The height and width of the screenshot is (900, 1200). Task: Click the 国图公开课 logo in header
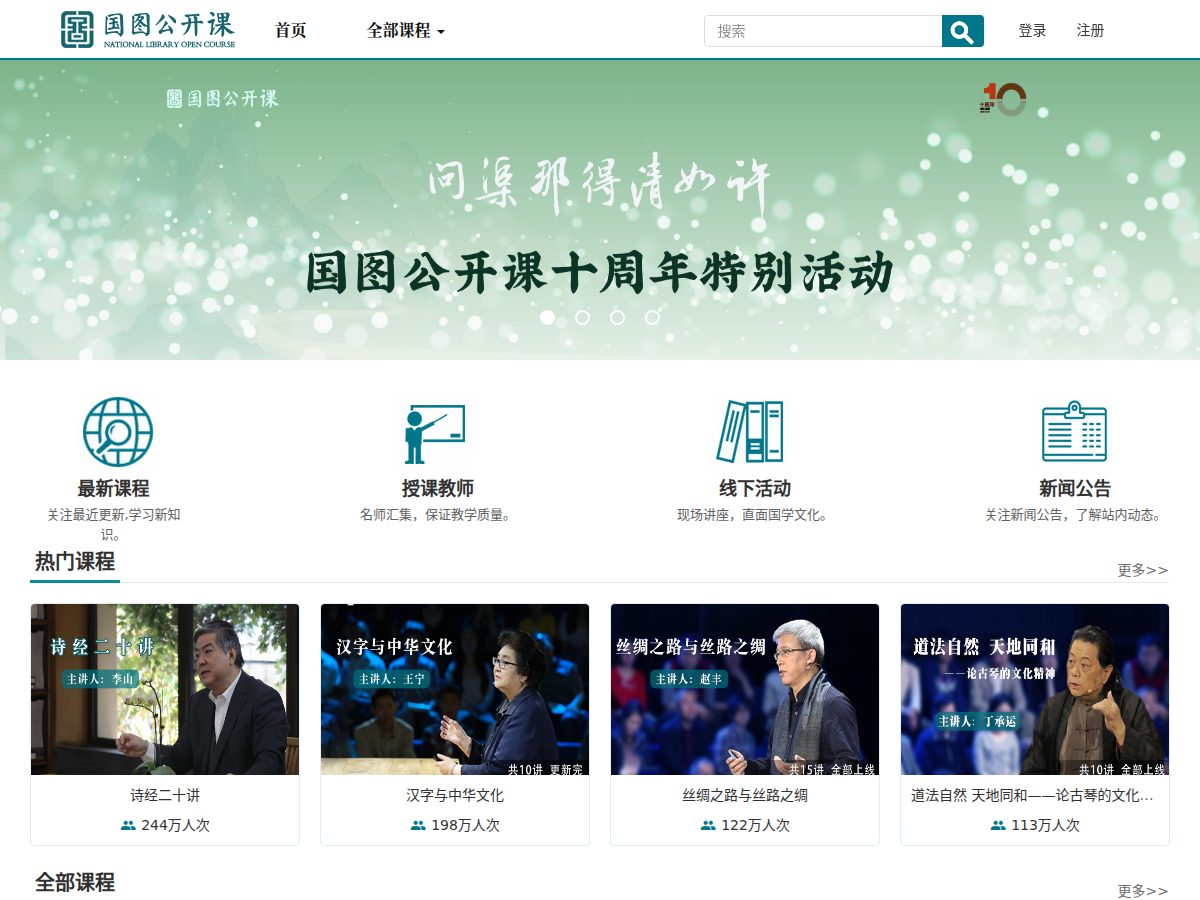click(148, 30)
